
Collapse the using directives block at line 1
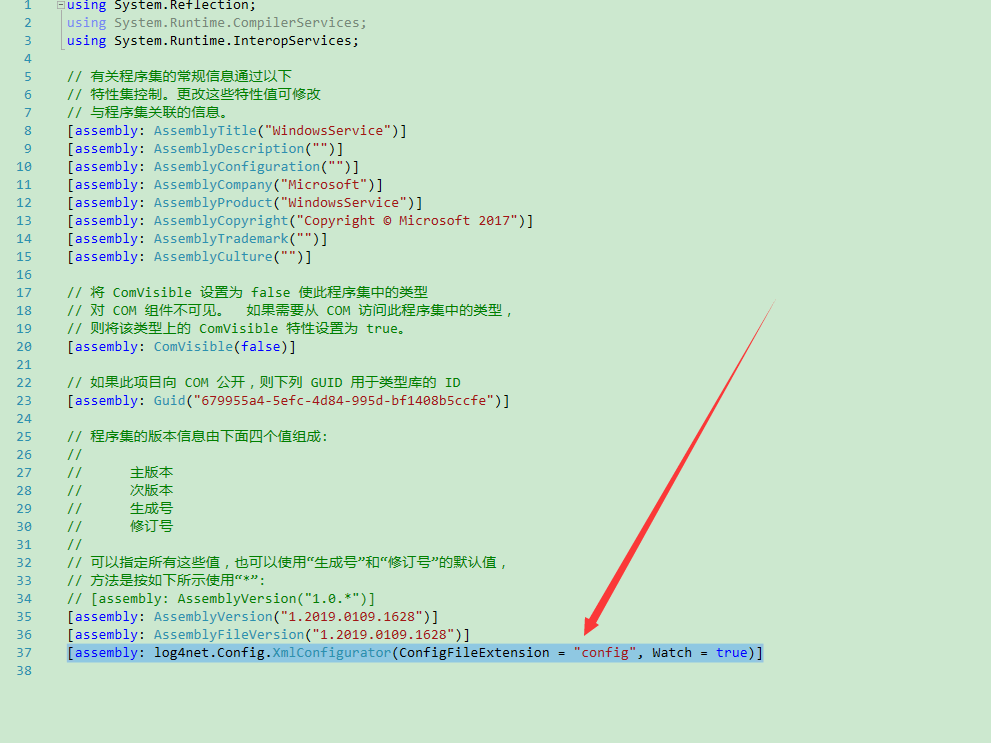[61, 5]
